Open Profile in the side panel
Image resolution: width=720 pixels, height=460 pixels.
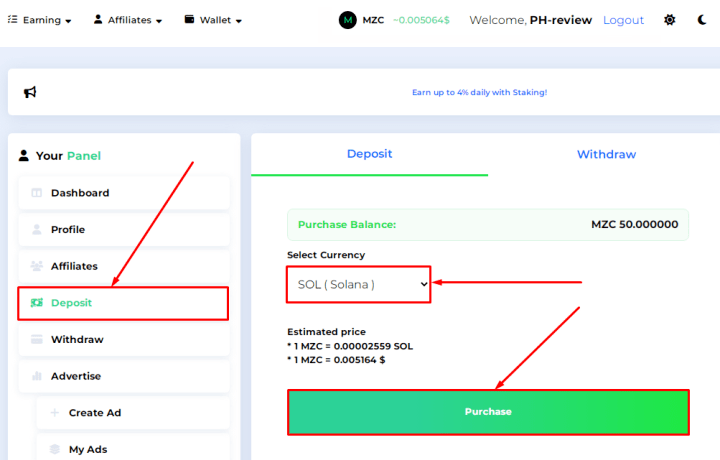(x=124, y=230)
